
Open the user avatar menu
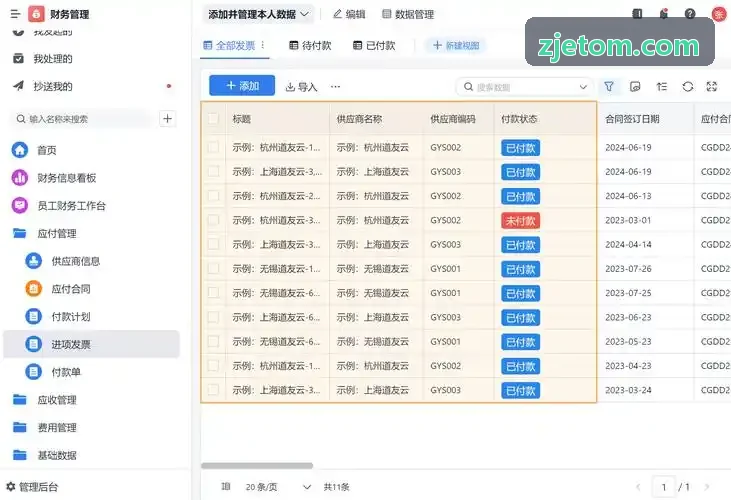tap(719, 14)
